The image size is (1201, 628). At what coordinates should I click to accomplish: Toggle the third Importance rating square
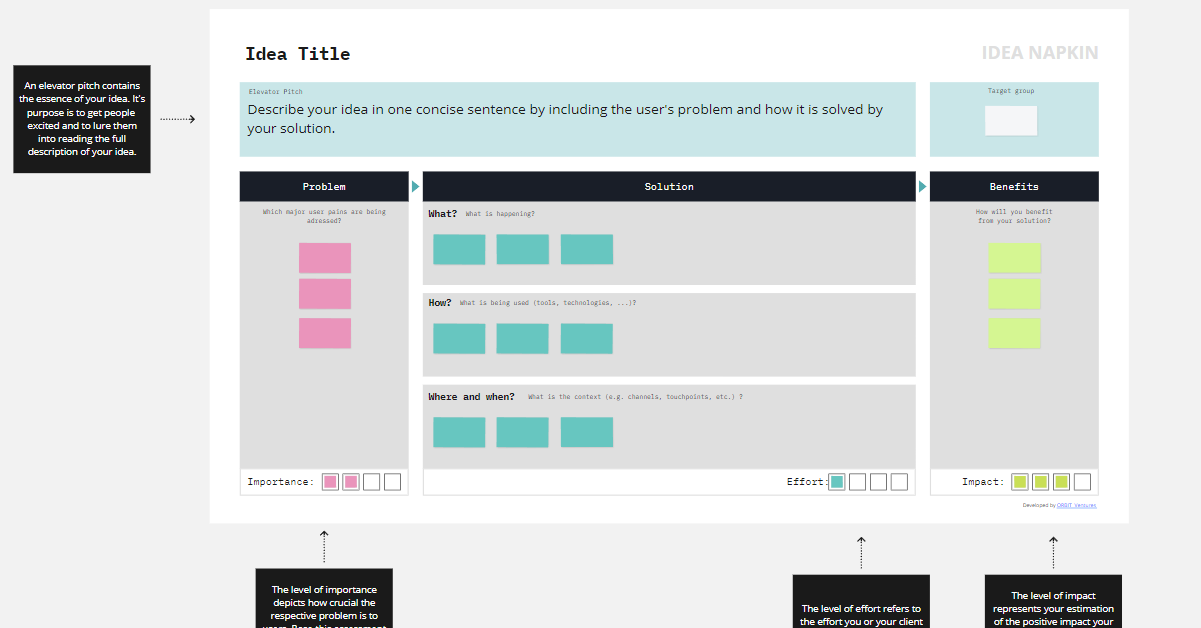pos(371,481)
